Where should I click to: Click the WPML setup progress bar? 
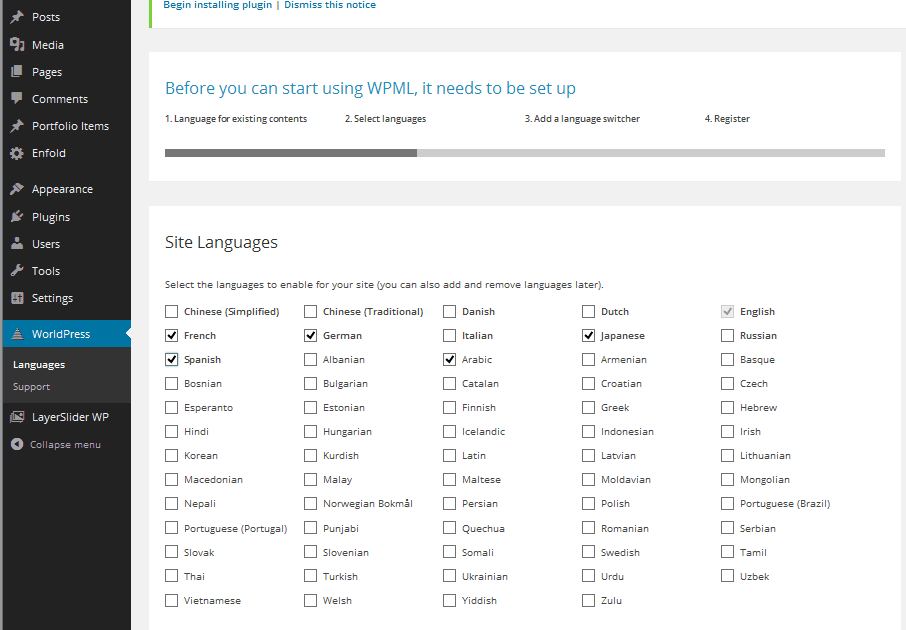[x=524, y=153]
